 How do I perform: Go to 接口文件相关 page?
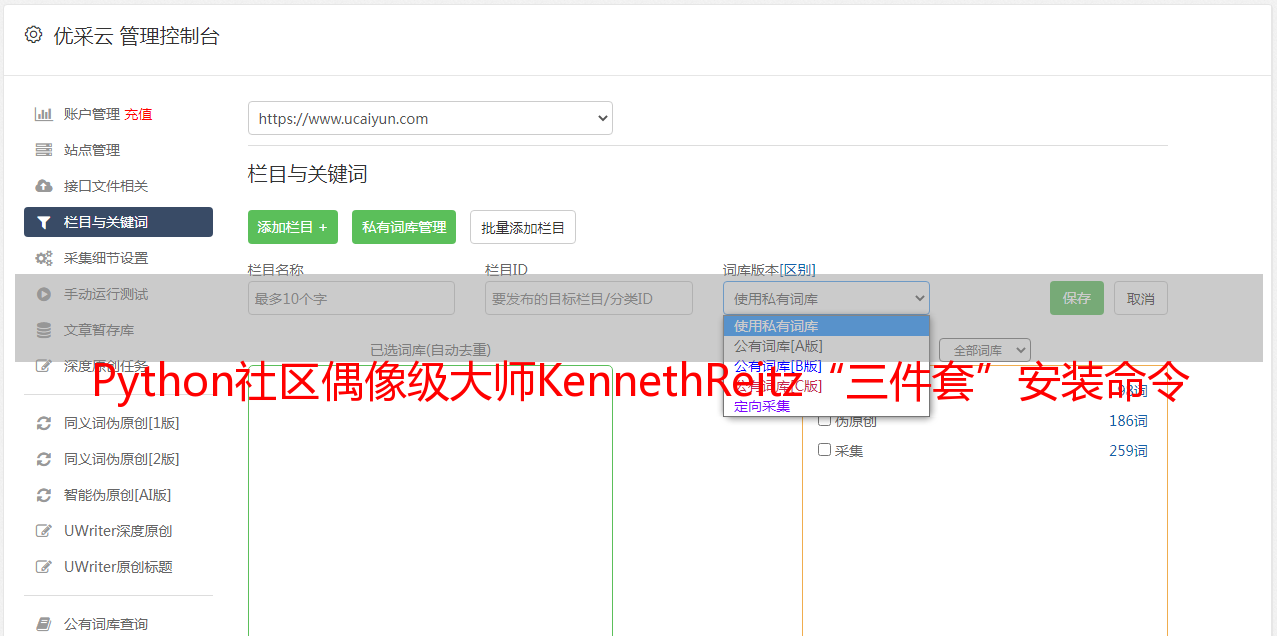click(x=106, y=186)
